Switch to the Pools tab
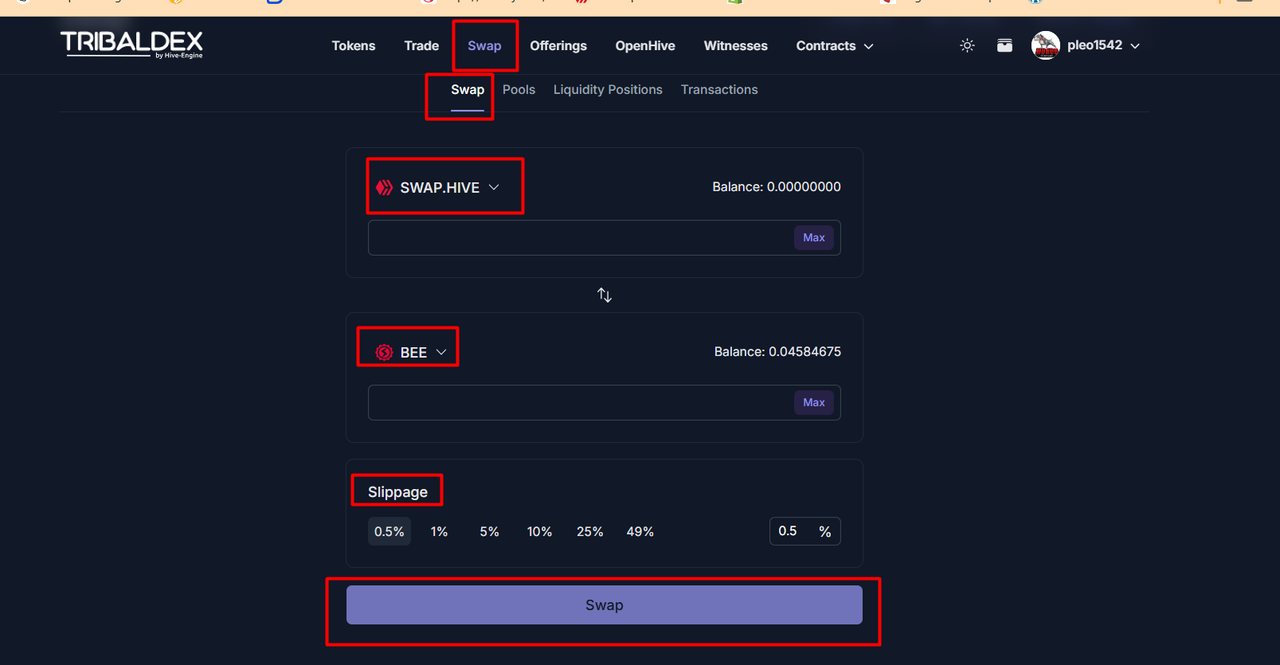The image size is (1280, 665). [519, 90]
